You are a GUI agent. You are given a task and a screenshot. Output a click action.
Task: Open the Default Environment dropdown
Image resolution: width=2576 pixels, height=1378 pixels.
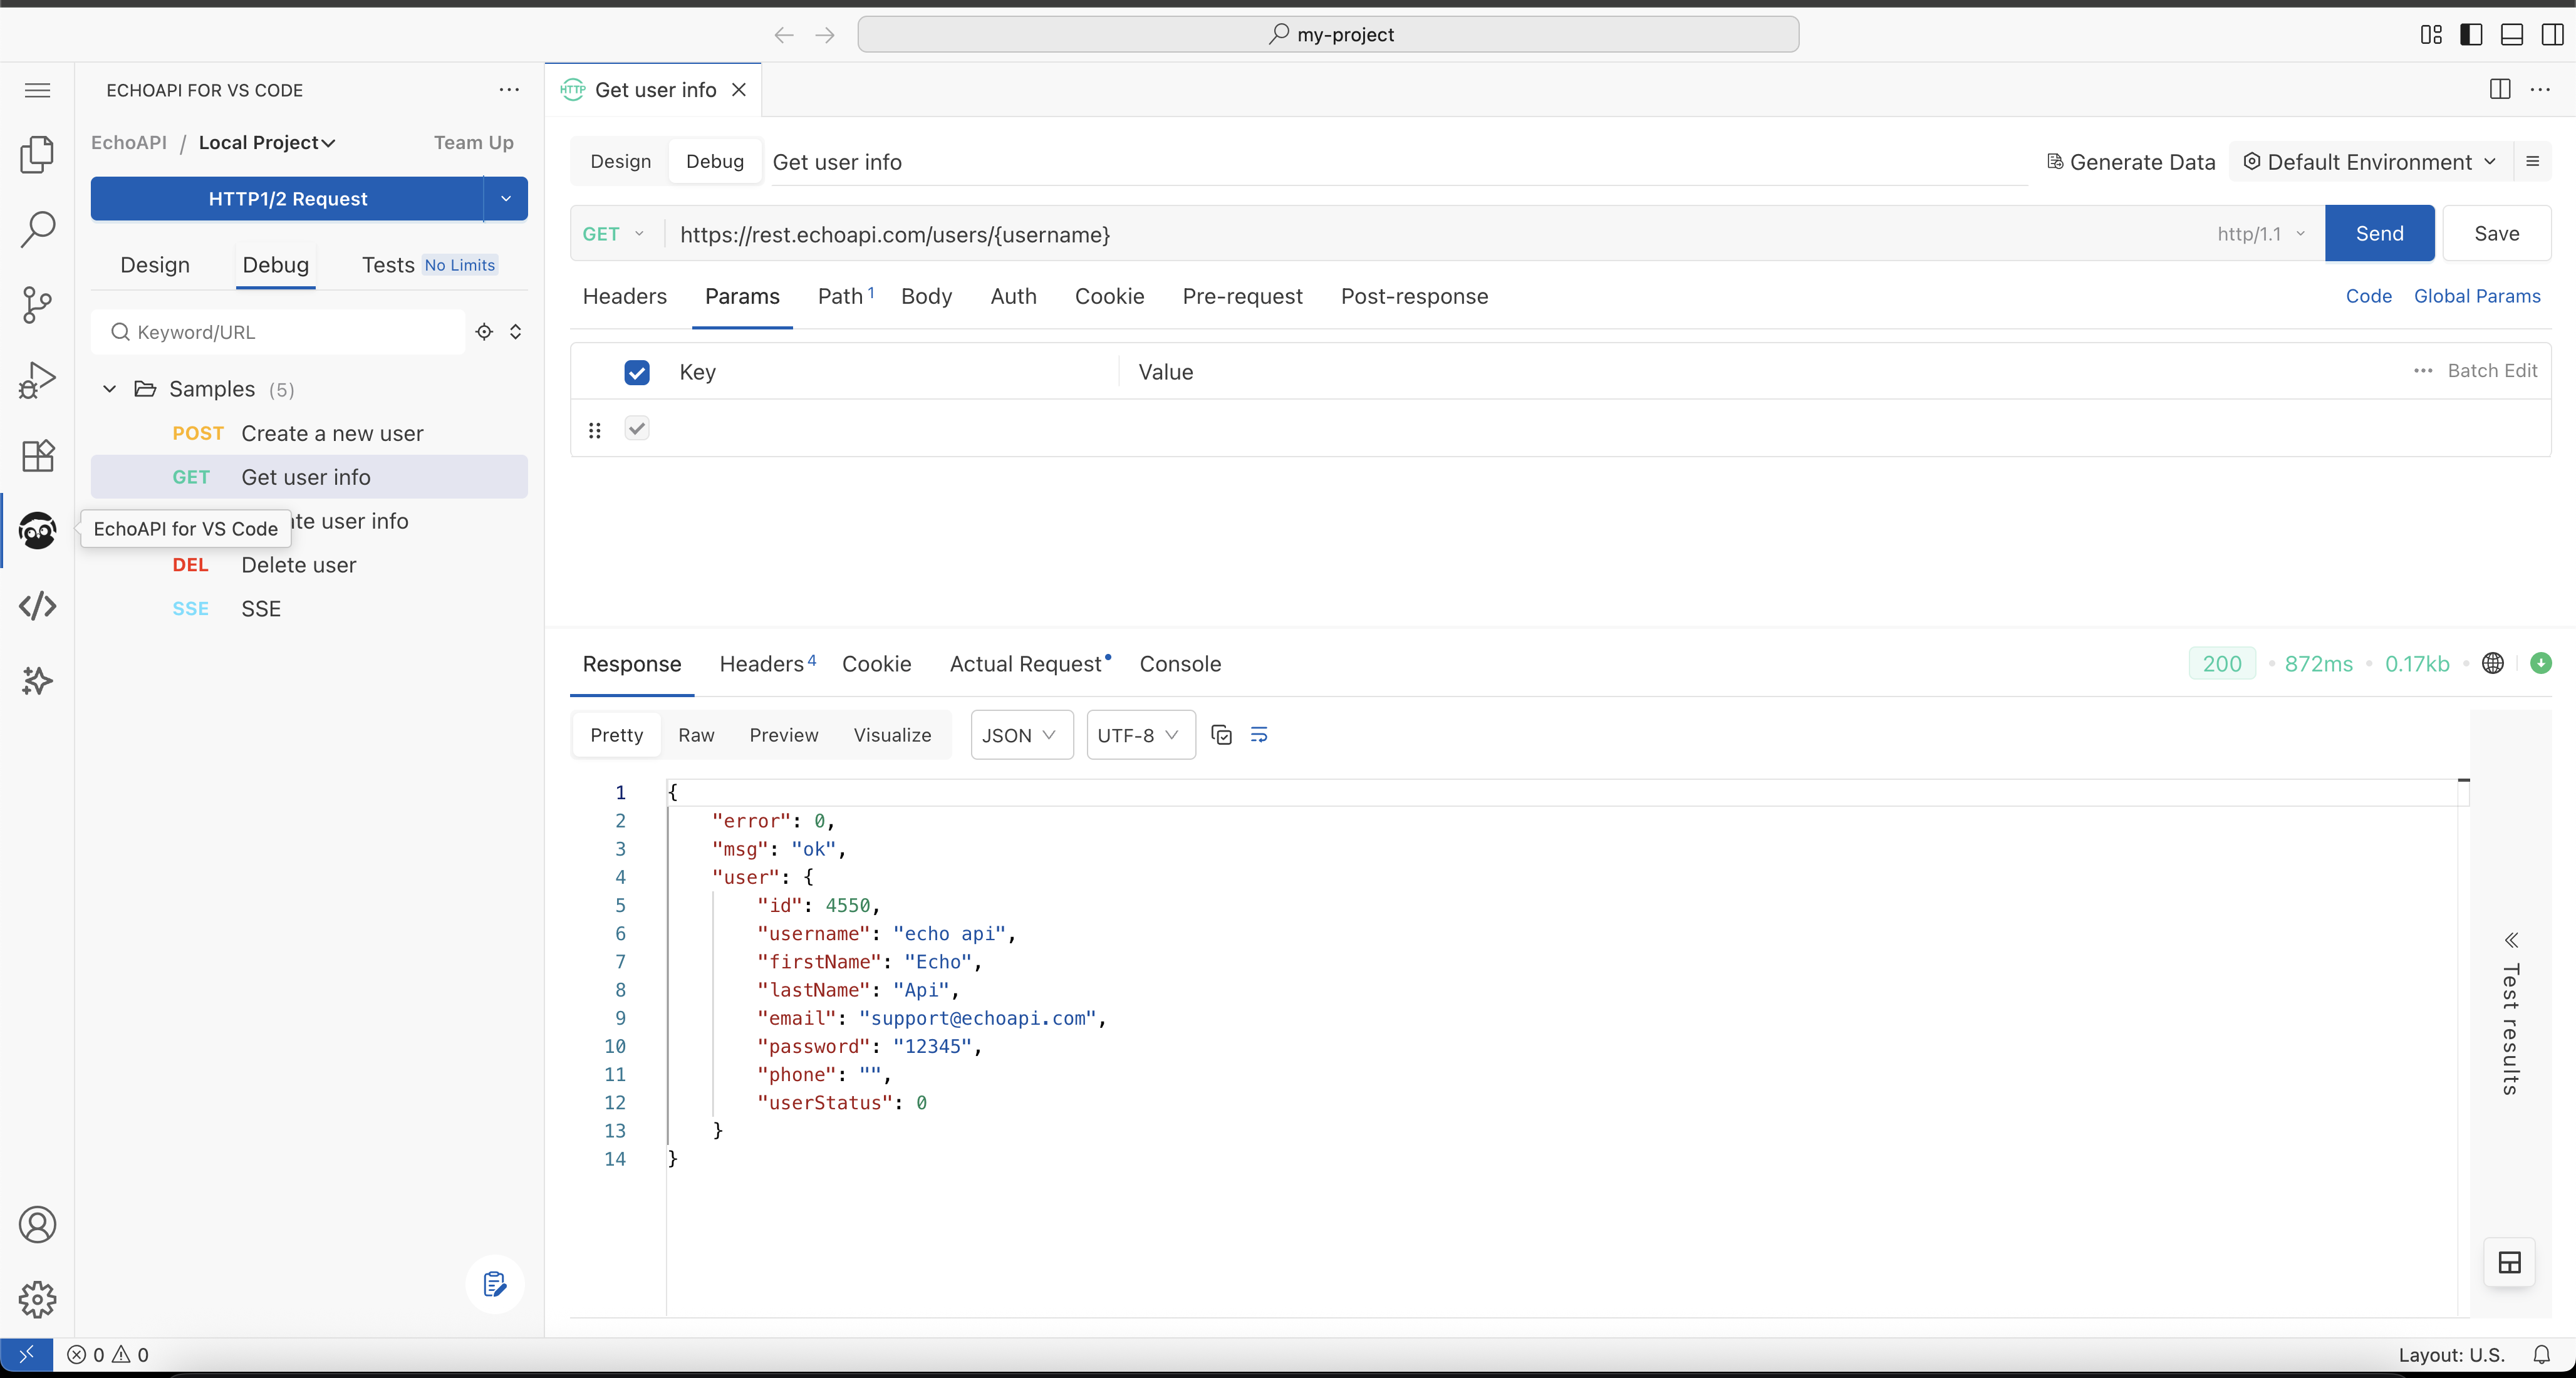coord(2370,162)
